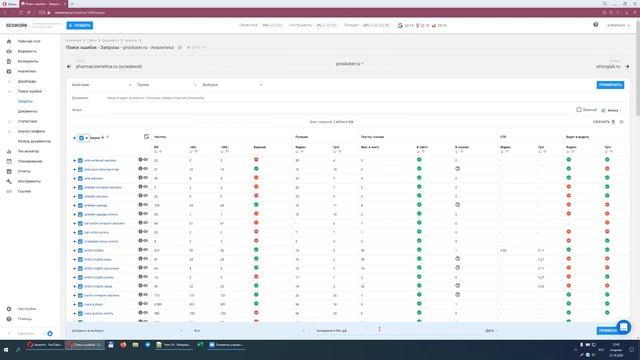Open the proskater.ru project selector
The image size is (640, 360).
(x=350, y=64)
